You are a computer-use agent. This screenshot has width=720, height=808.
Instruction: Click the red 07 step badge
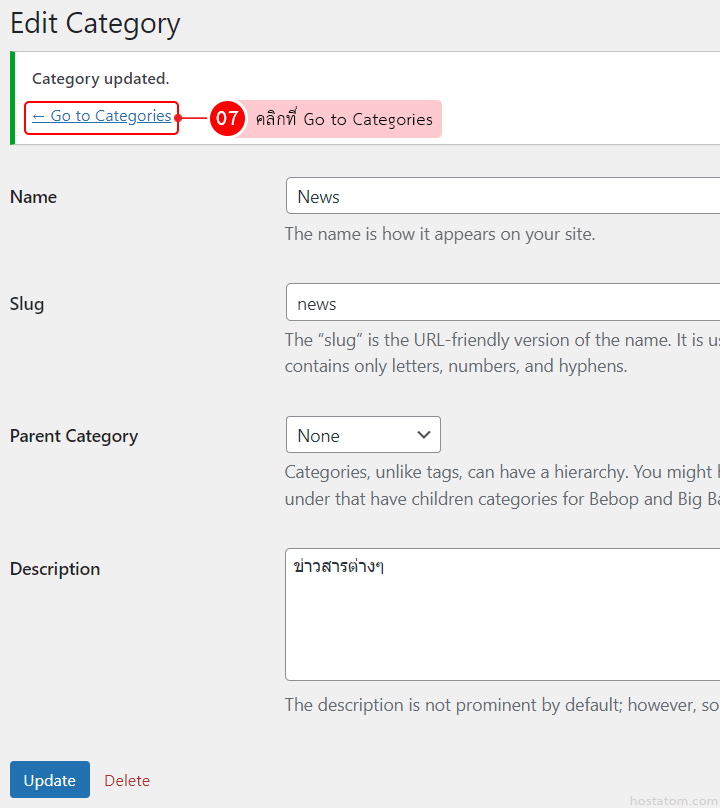point(227,118)
